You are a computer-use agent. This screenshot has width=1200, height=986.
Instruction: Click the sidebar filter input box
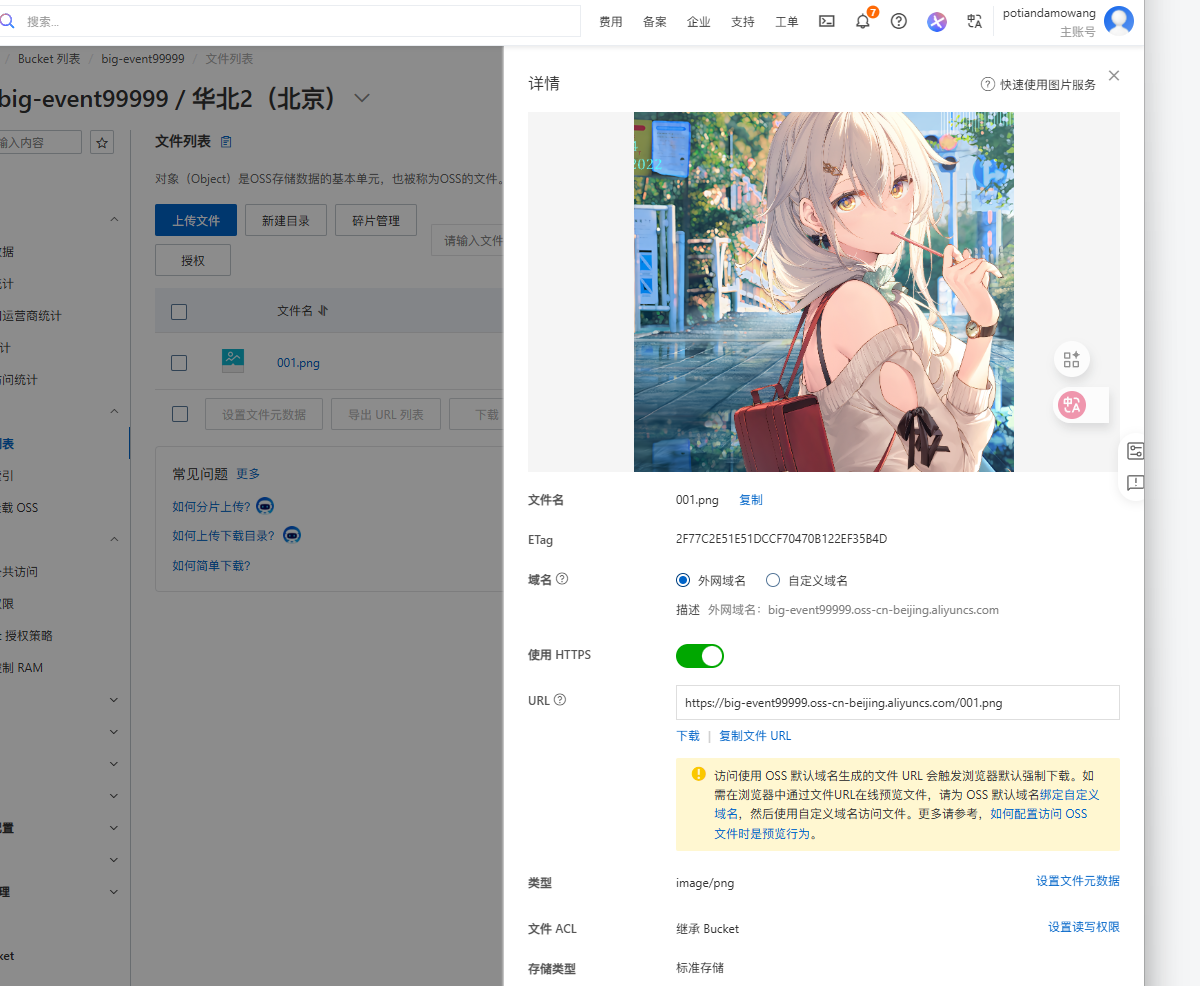(41, 142)
